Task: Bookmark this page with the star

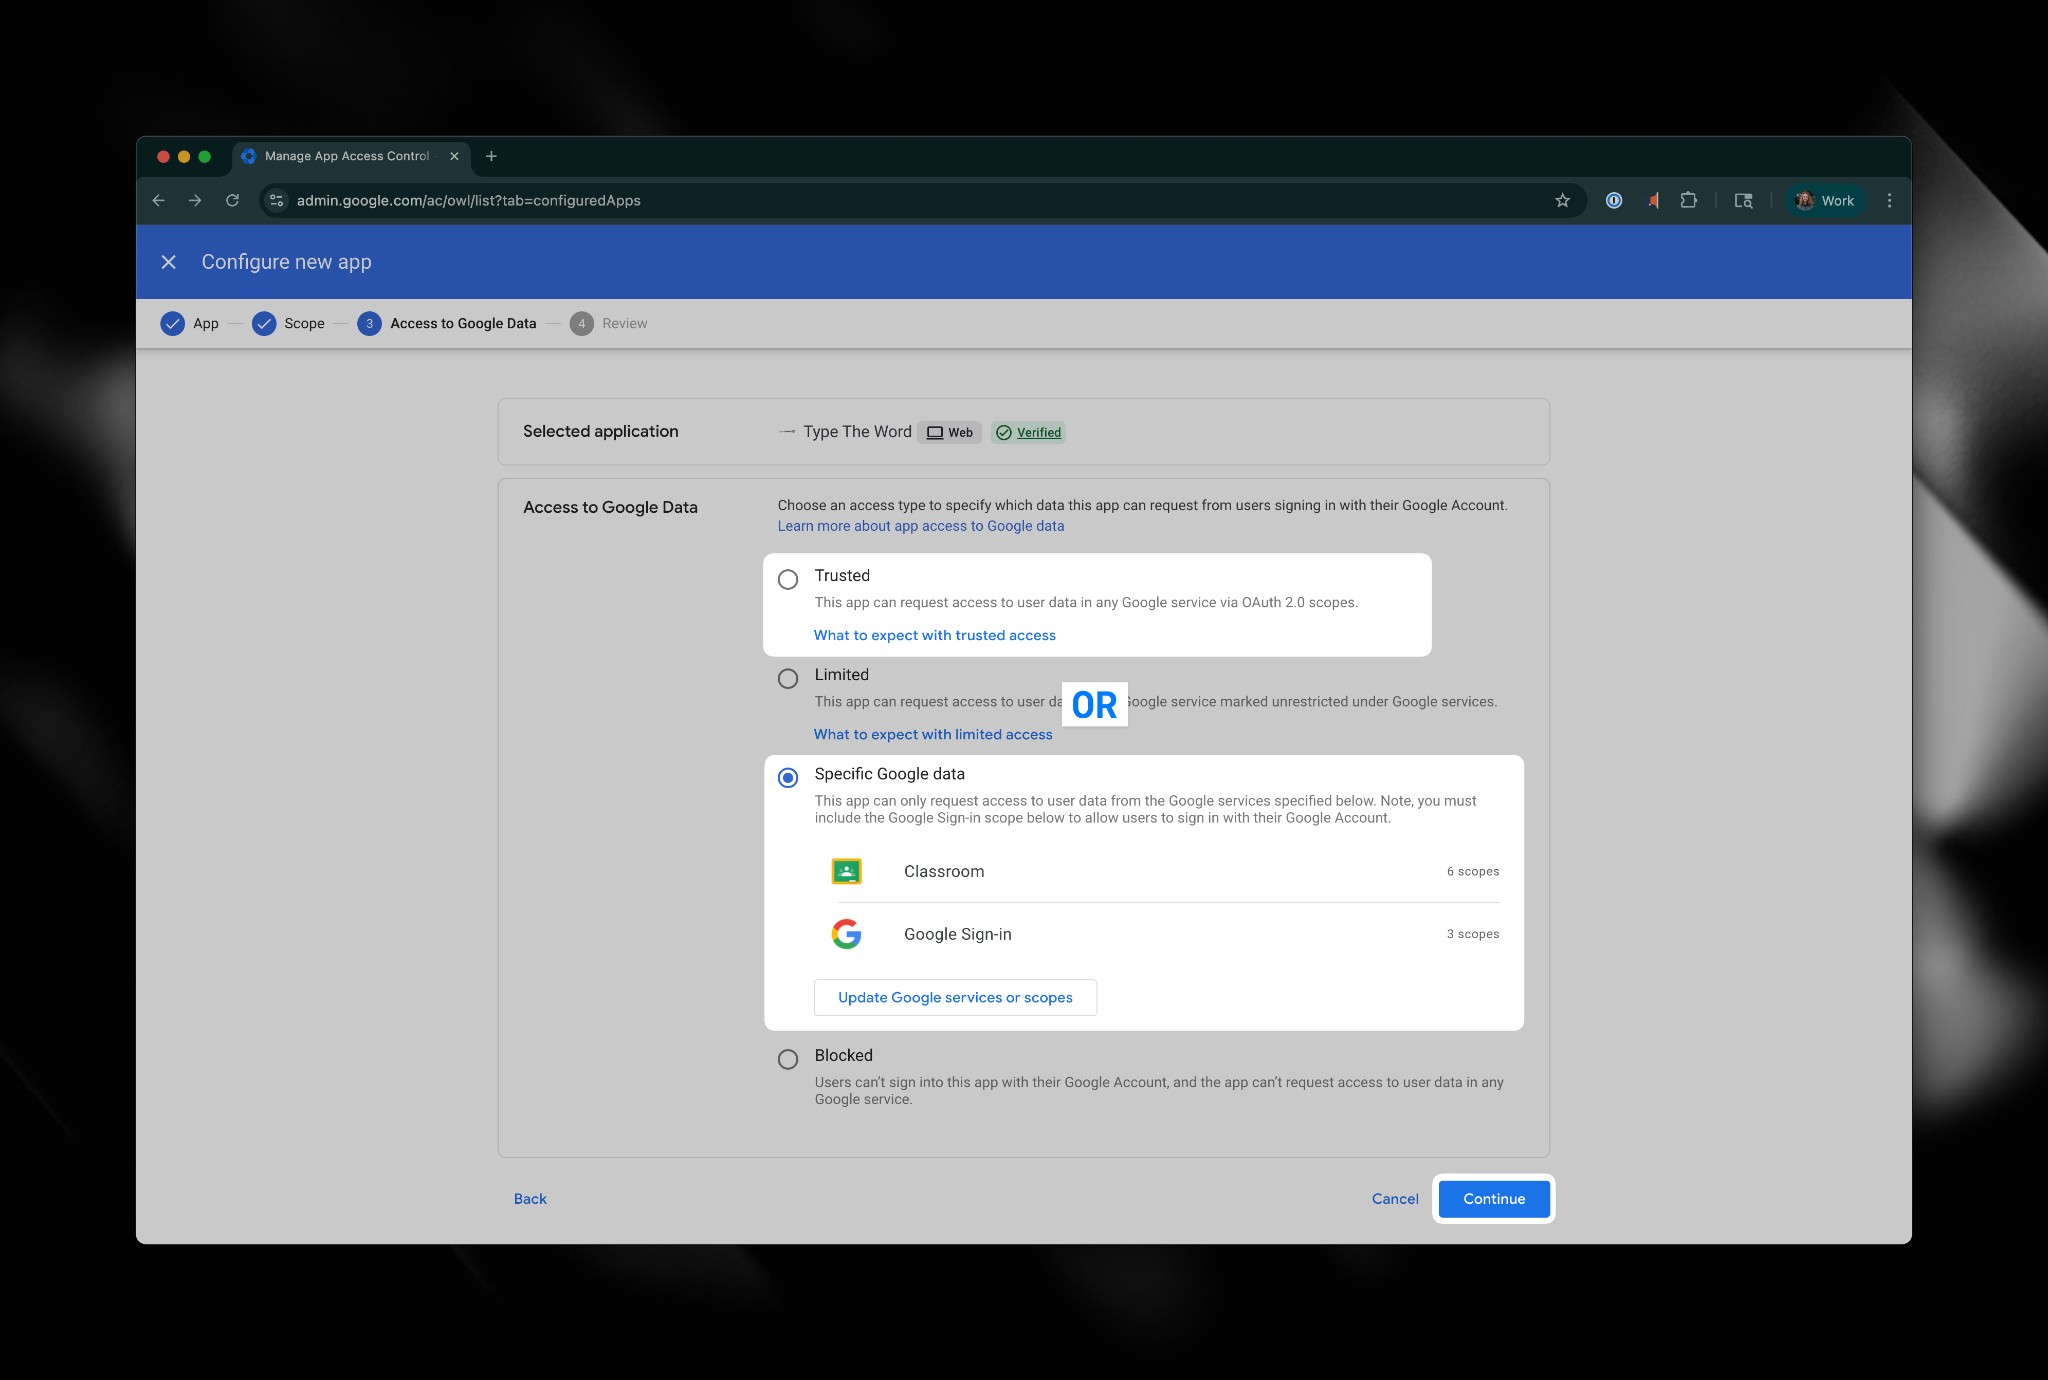Action: pyautogui.click(x=1562, y=201)
